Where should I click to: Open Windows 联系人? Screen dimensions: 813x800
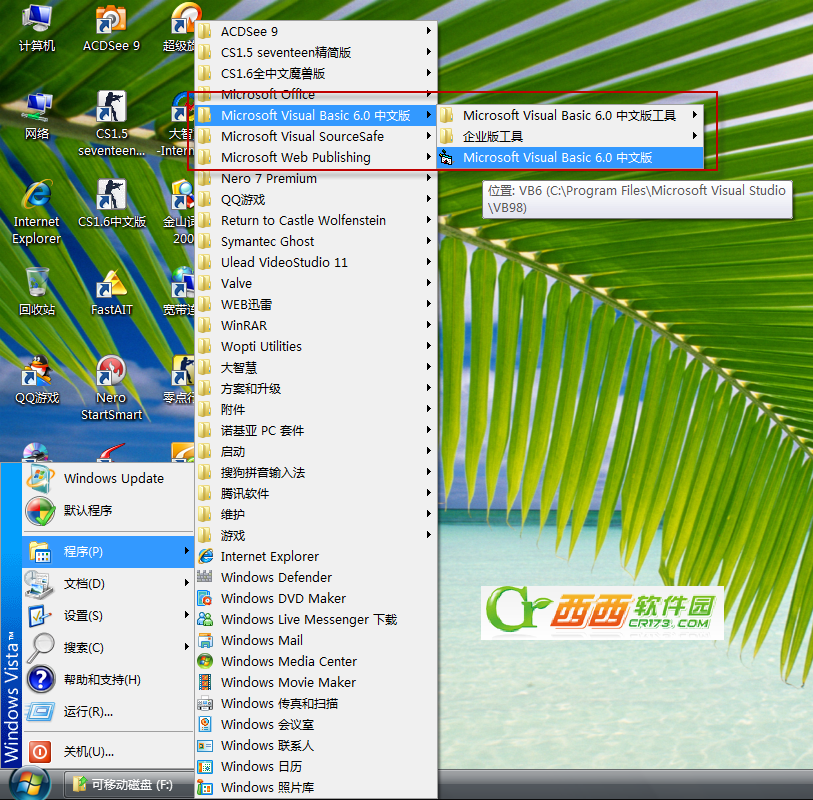click(x=316, y=745)
